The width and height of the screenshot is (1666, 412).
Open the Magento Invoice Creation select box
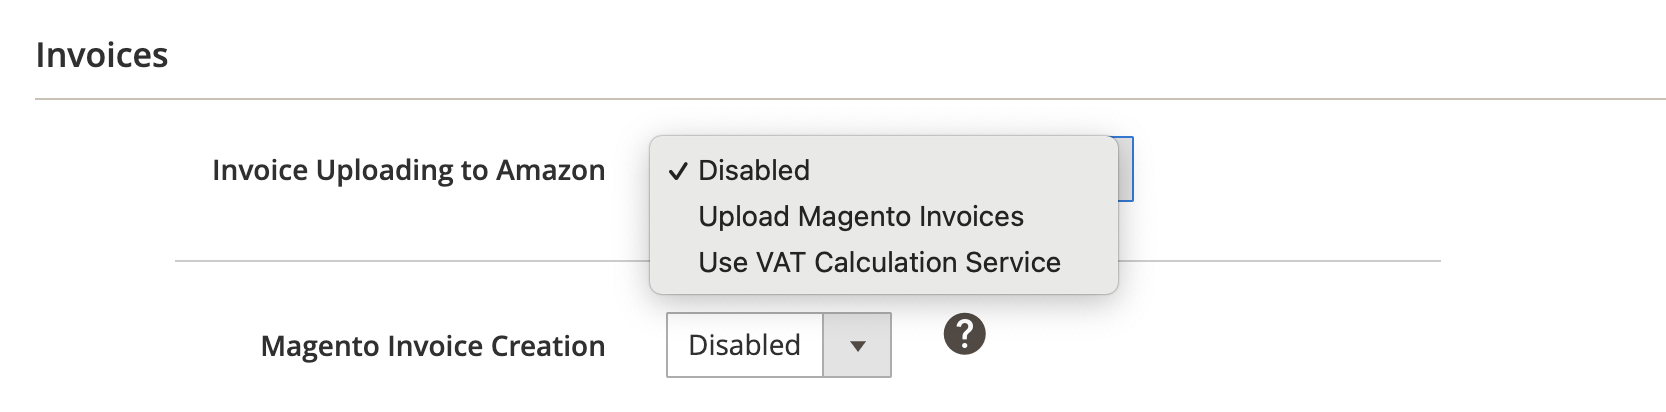[778, 345]
